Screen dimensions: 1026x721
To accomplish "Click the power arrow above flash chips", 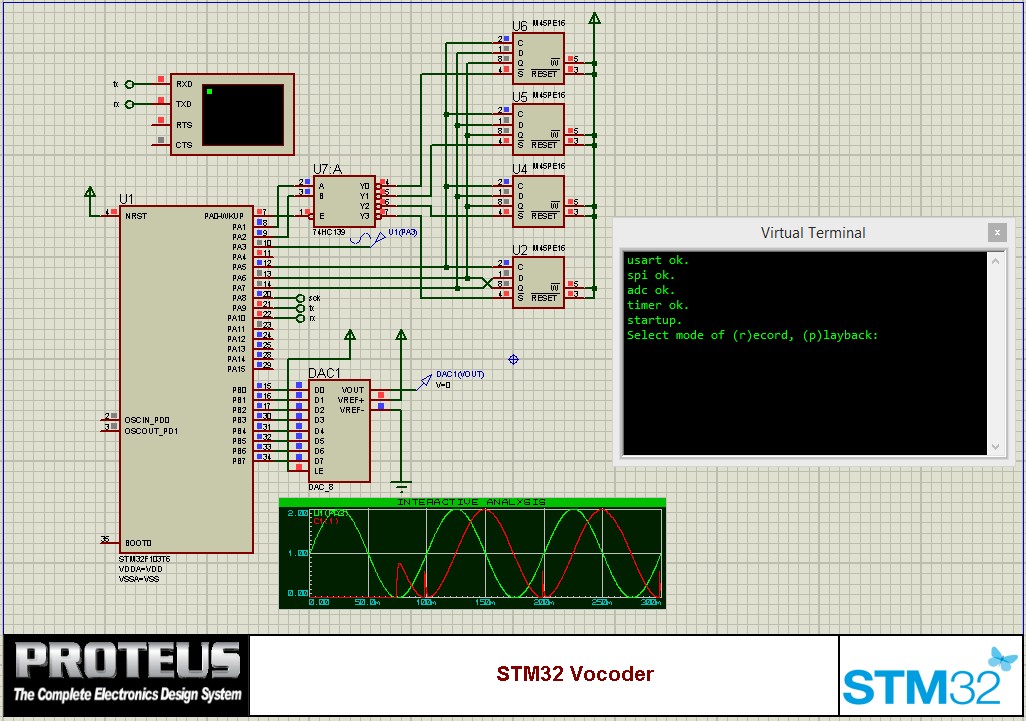I will pyautogui.click(x=594, y=18).
